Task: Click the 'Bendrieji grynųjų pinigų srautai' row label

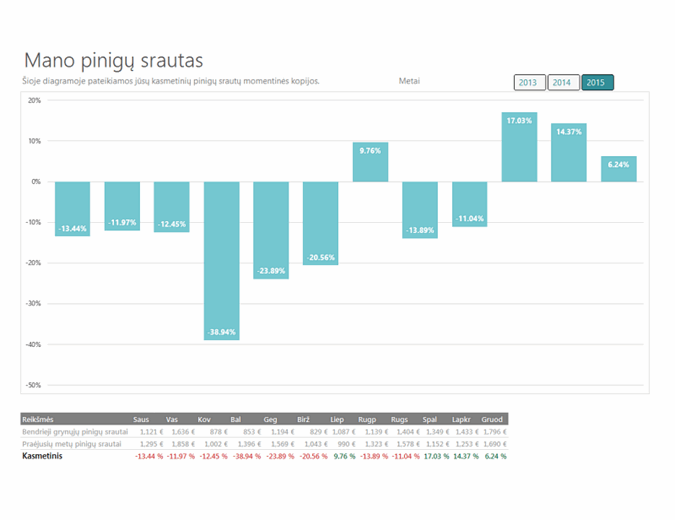Action: (x=75, y=431)
